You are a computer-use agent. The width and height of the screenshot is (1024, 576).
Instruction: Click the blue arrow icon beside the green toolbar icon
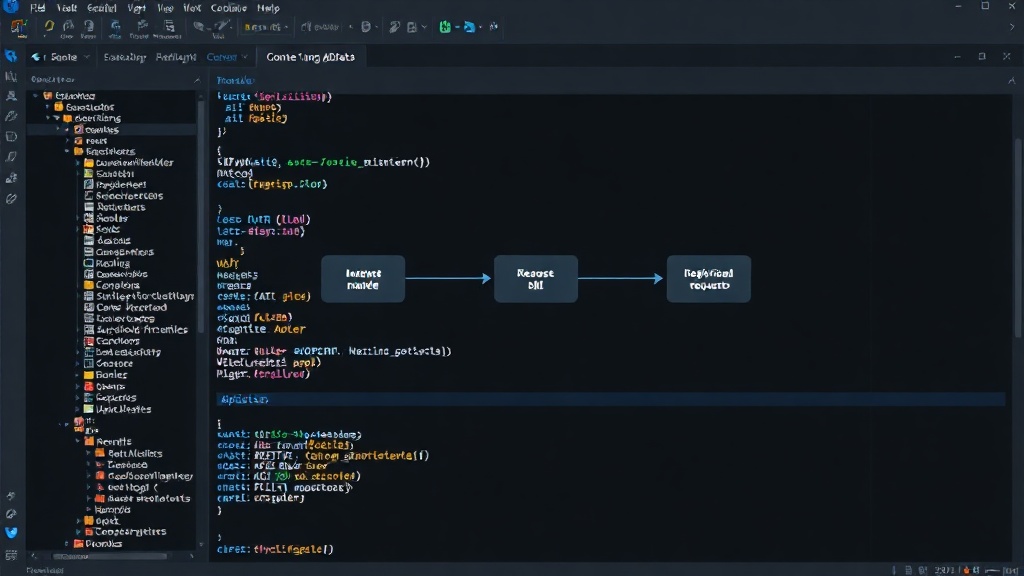coord(469,27)
